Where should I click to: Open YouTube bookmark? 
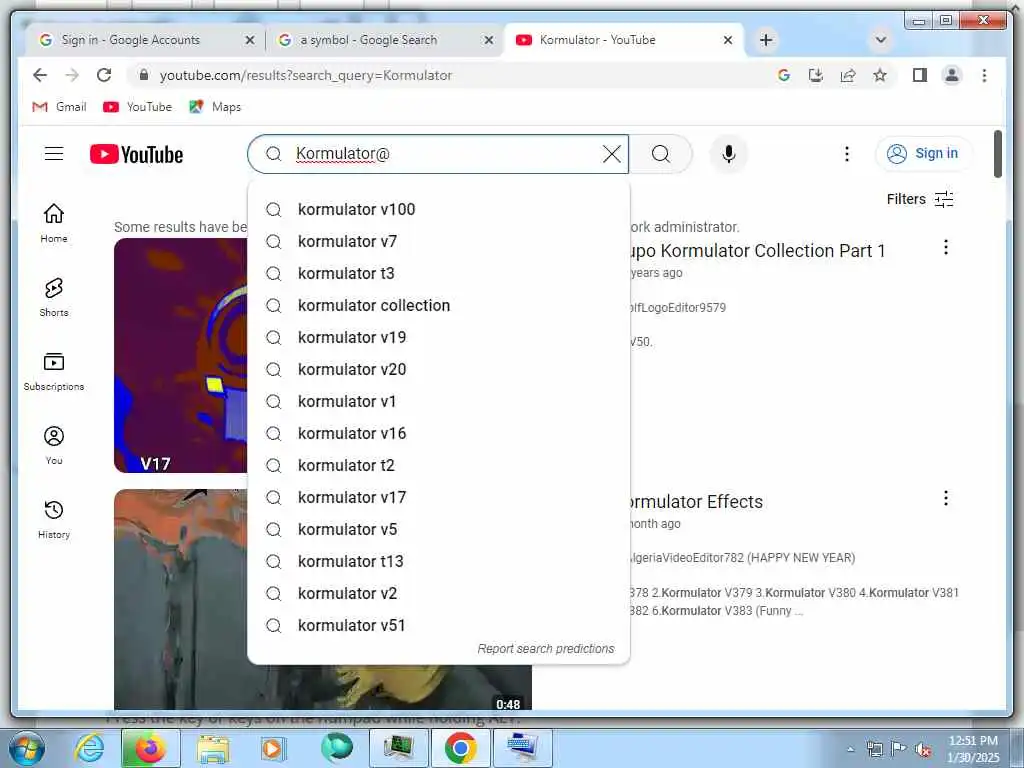(137, 106)
